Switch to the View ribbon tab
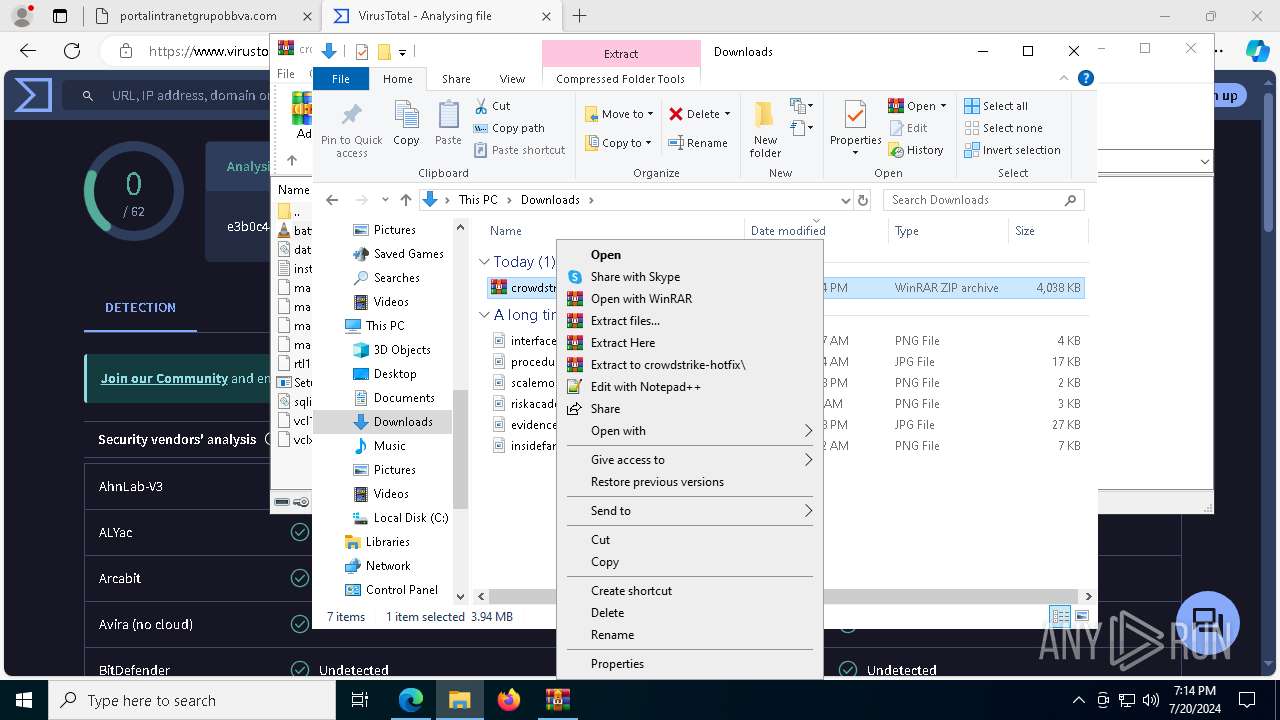Image resolution: width=1280 pixels, height=720 pixels. 512,79
